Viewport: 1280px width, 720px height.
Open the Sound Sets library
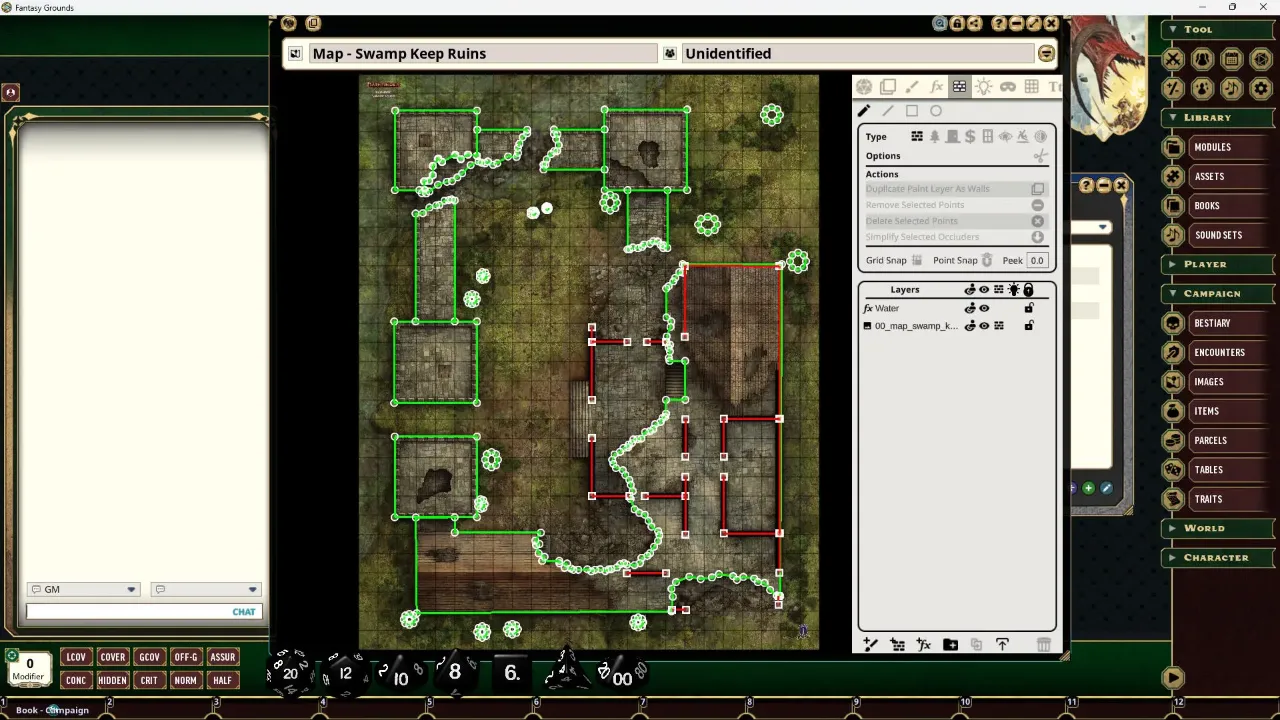point(1217,235)
